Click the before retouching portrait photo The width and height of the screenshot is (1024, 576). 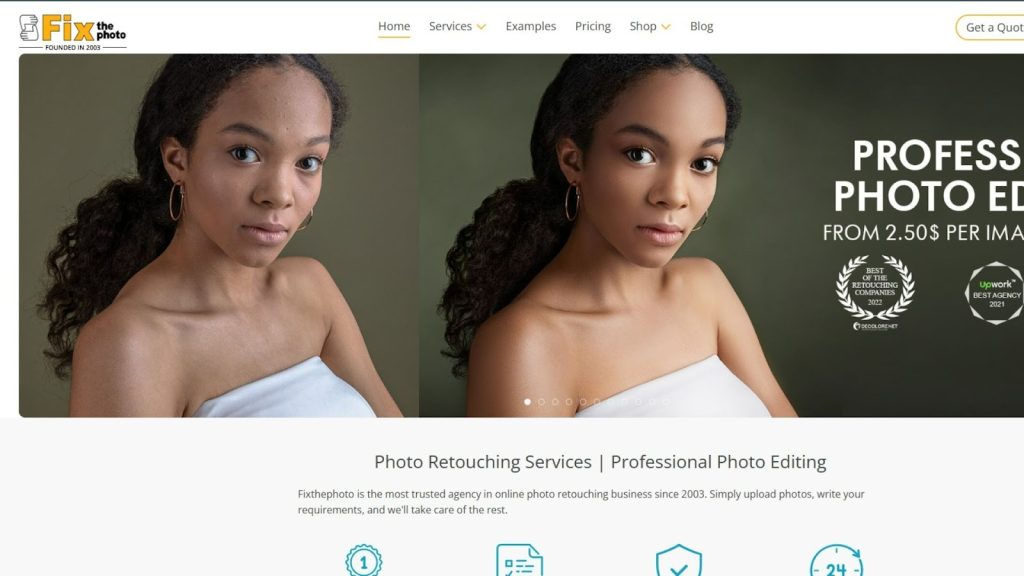[218, 235]
